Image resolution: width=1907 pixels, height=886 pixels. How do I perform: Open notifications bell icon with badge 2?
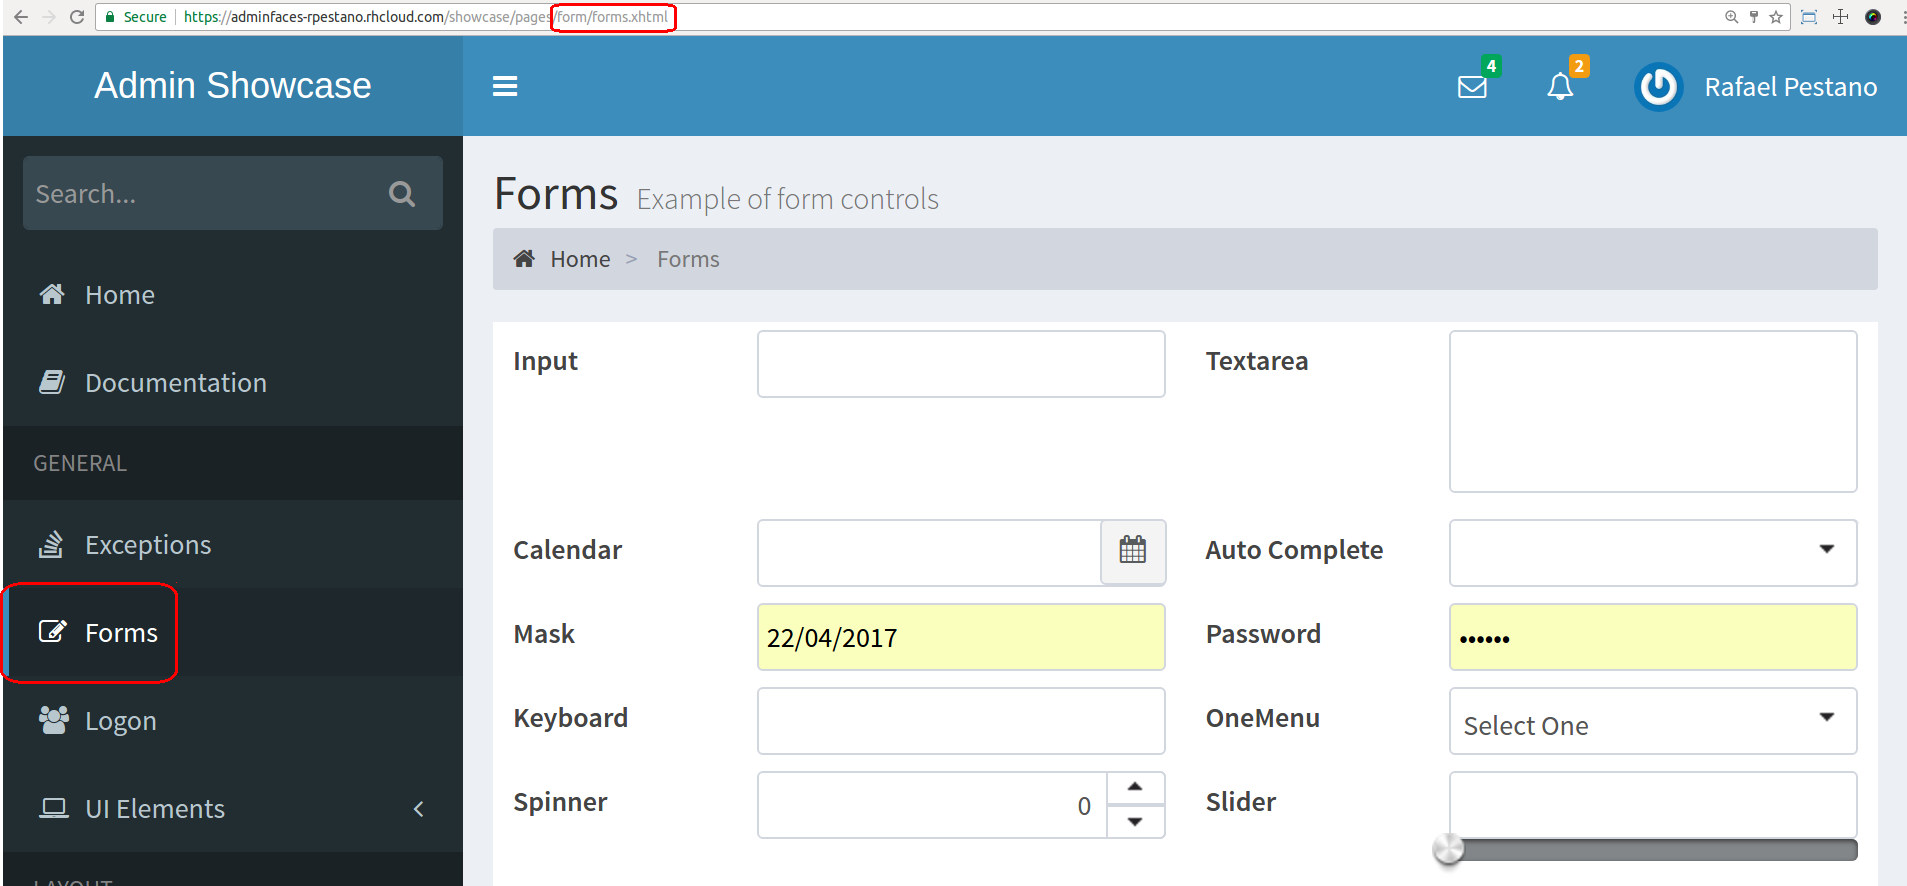[1560, 87]
